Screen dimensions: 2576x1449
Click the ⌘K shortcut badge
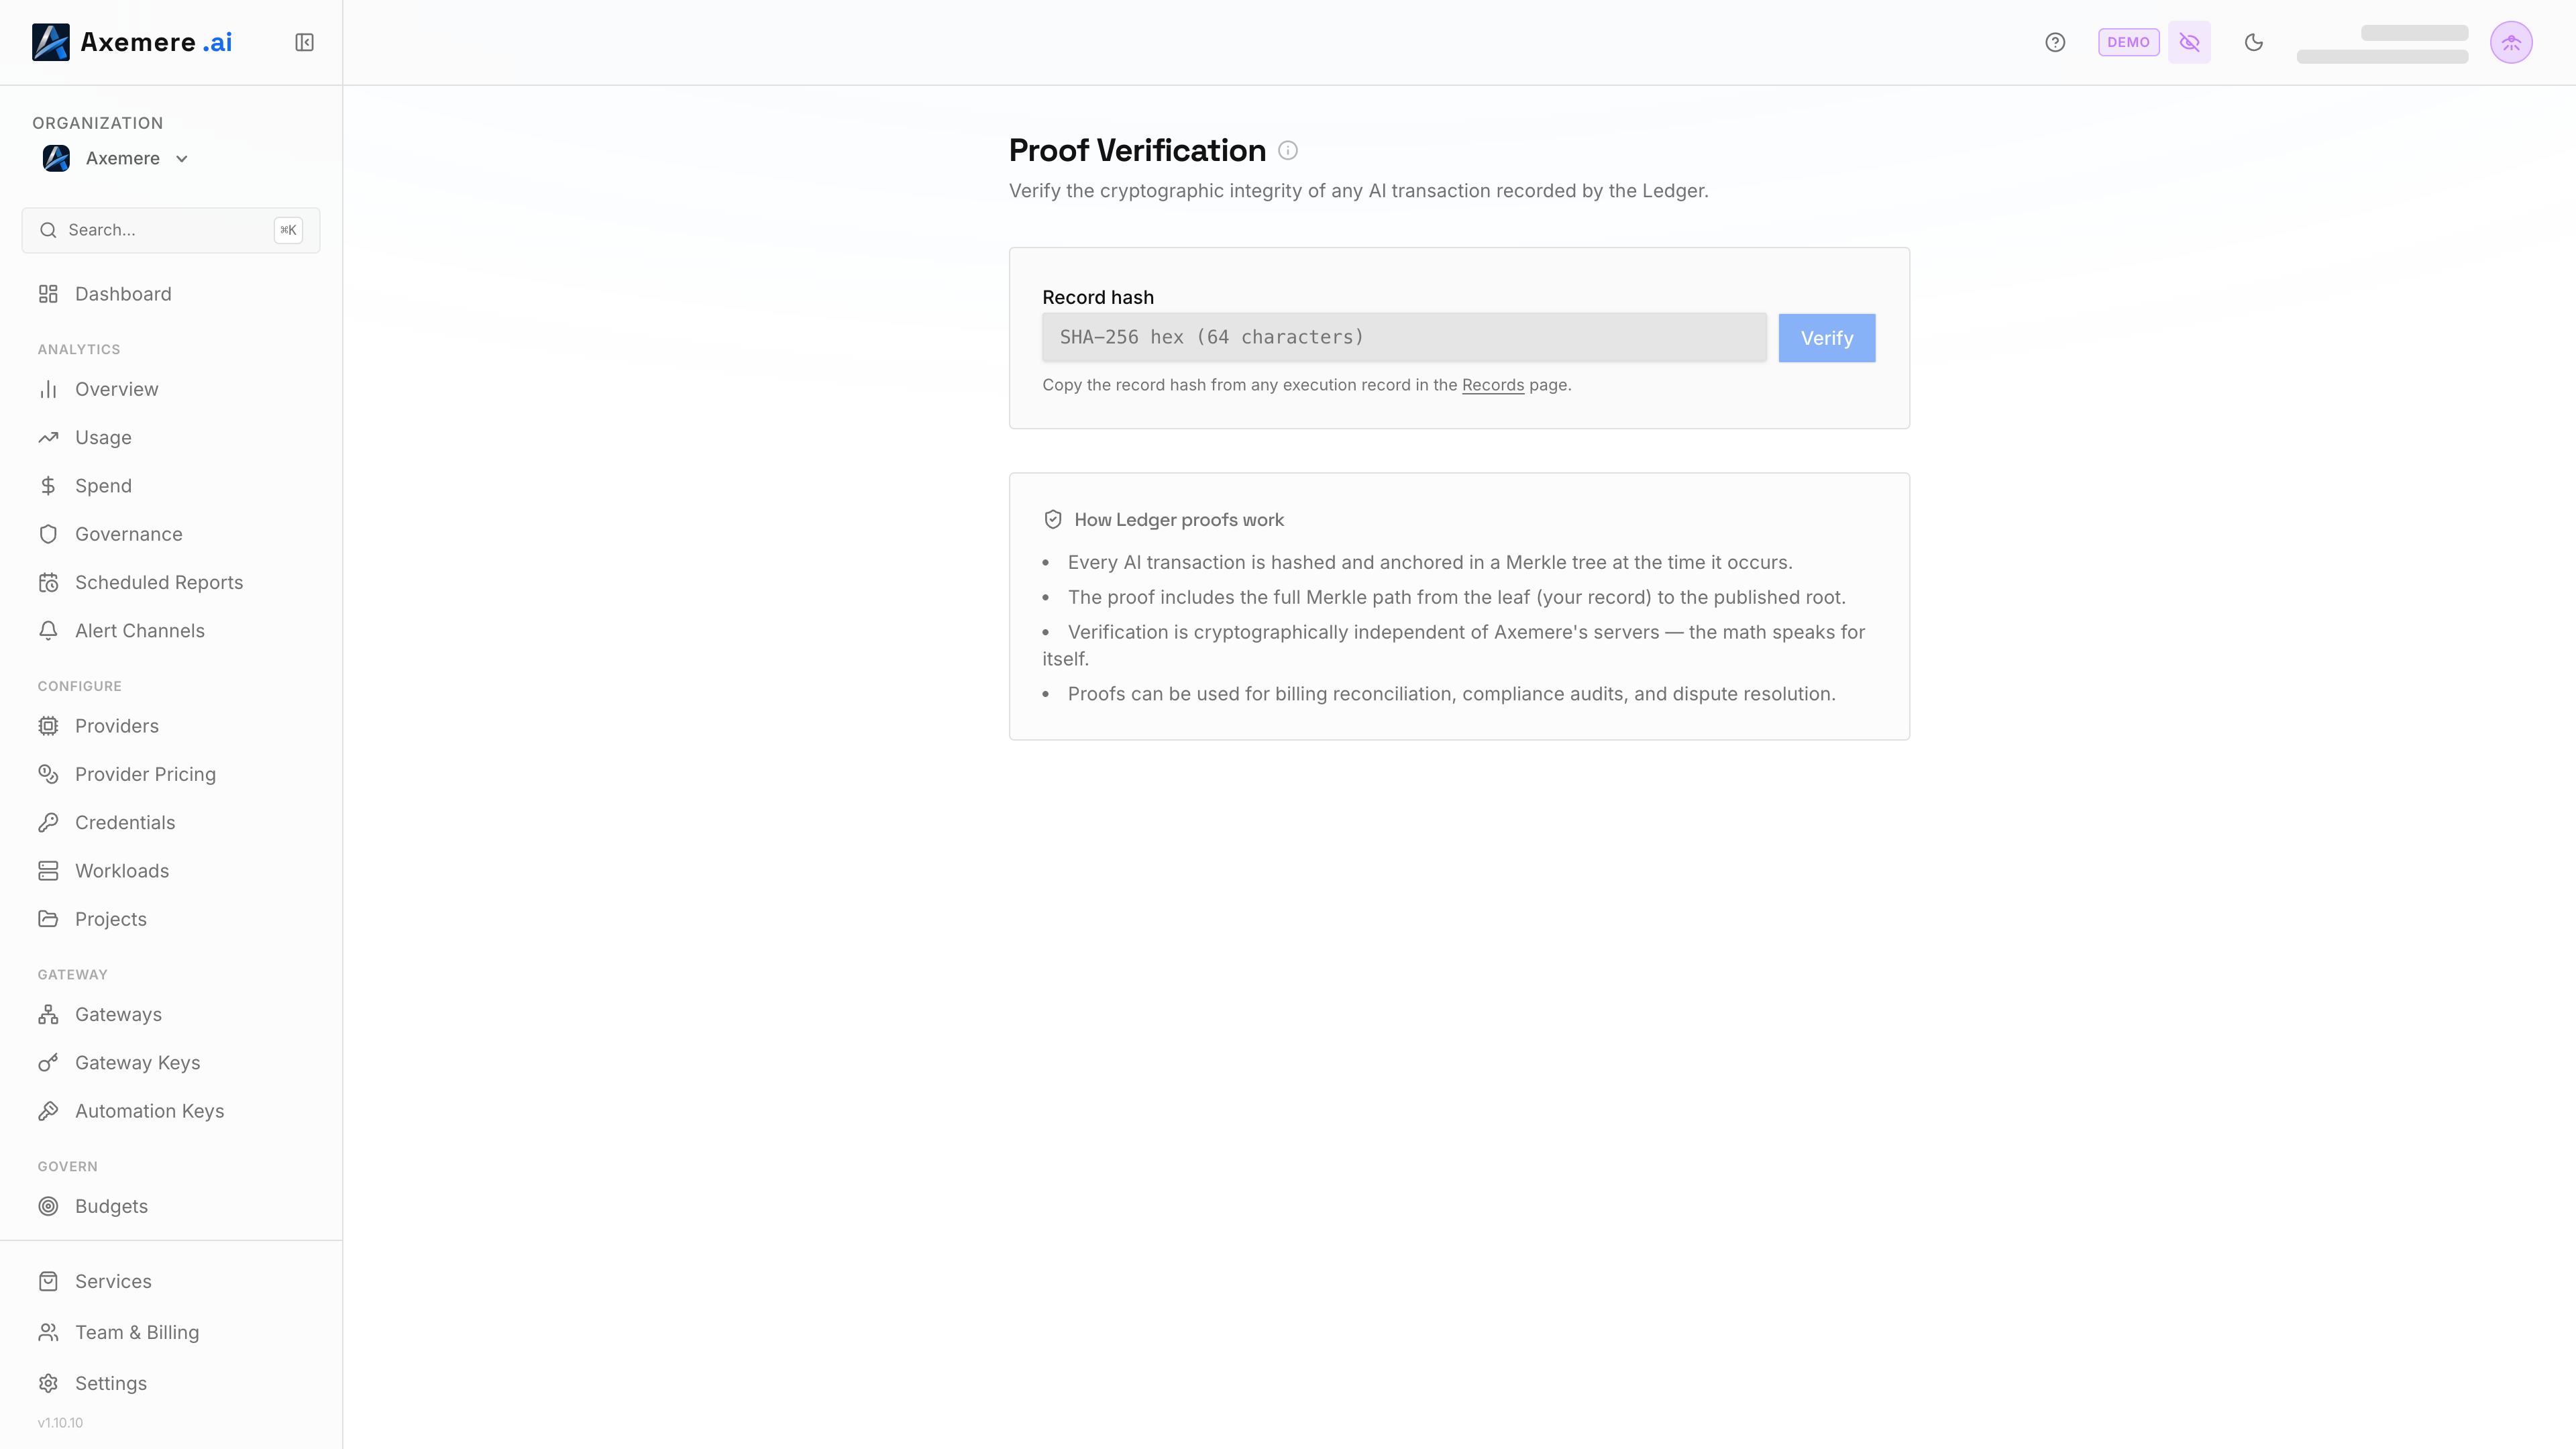click(288, 230)
